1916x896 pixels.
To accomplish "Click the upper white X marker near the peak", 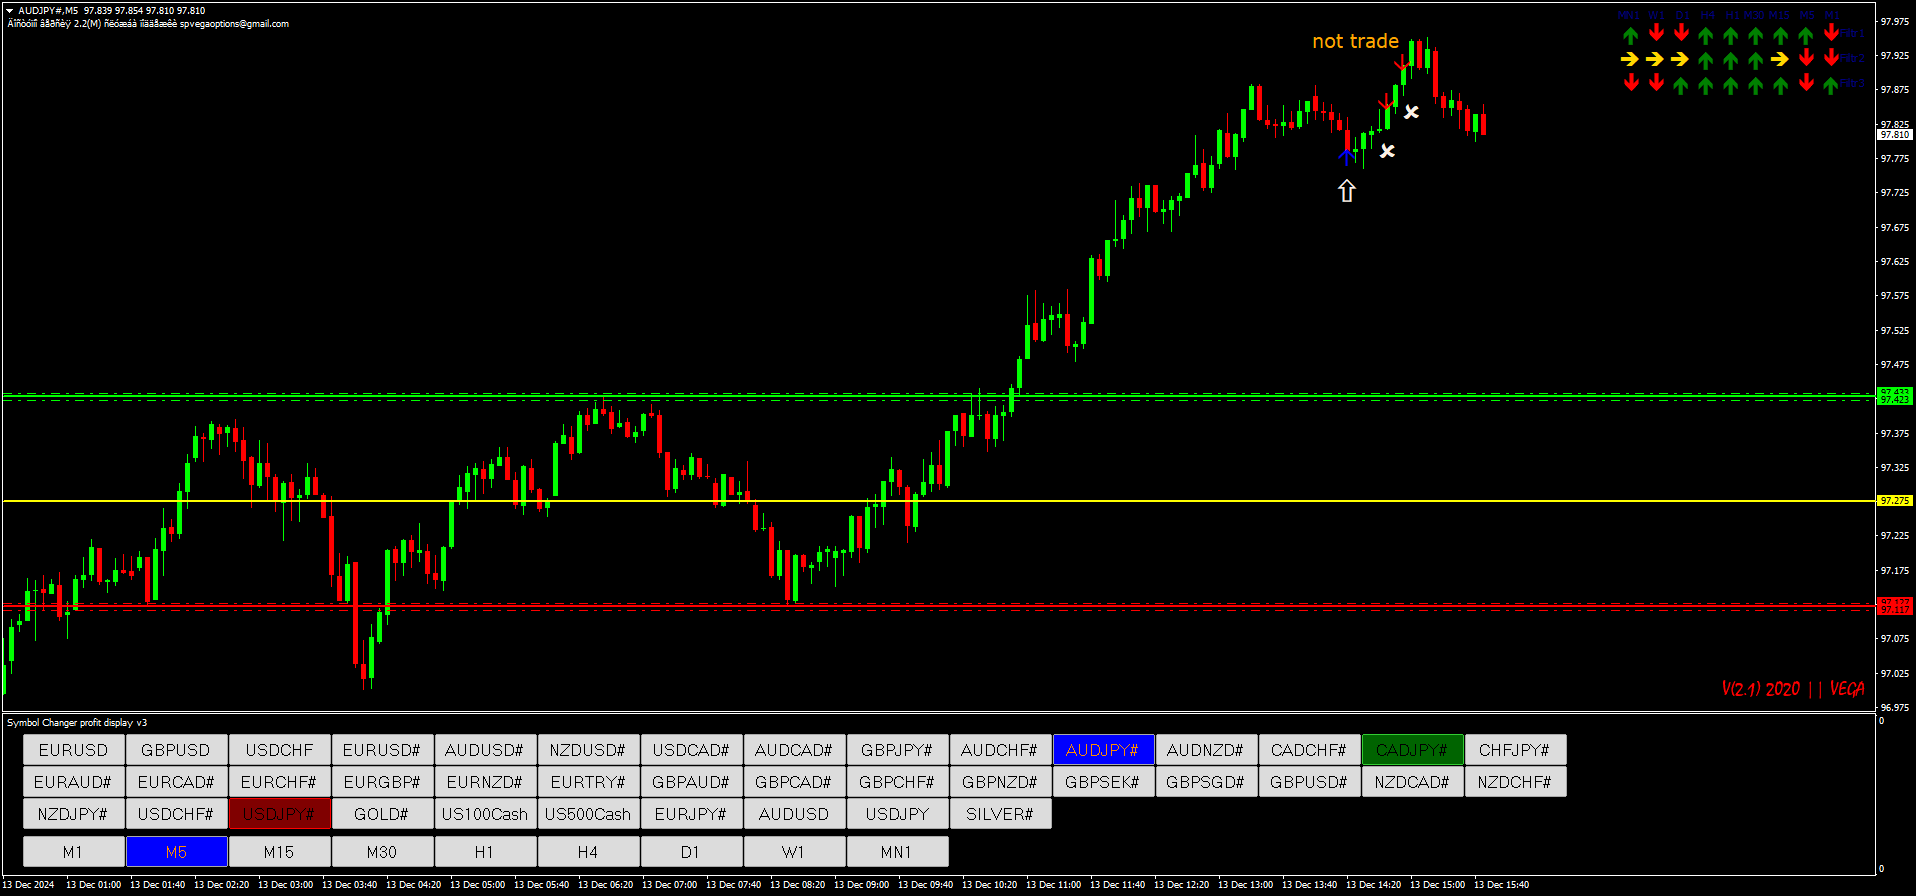I will (1411, 112).
